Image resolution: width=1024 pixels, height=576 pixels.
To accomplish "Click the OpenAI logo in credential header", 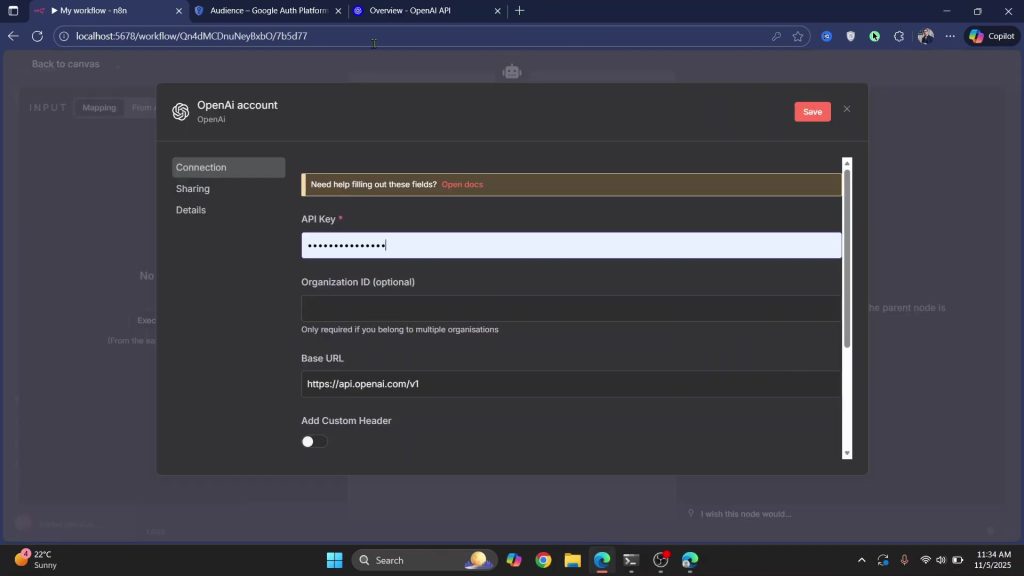I will point(180,111).
